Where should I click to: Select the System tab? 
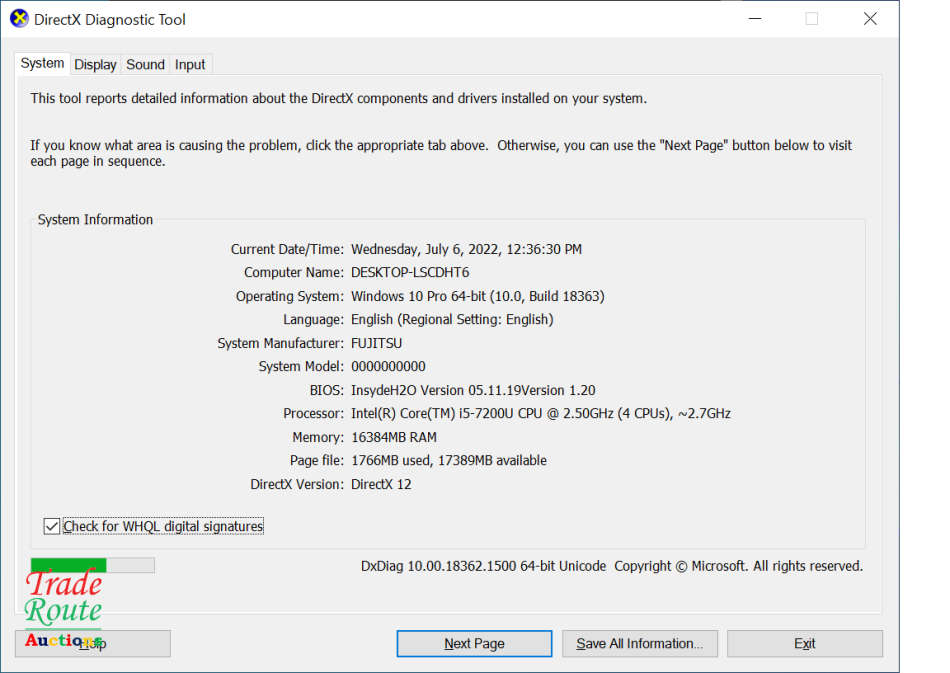pyautogui.click(x=42, y=63)
